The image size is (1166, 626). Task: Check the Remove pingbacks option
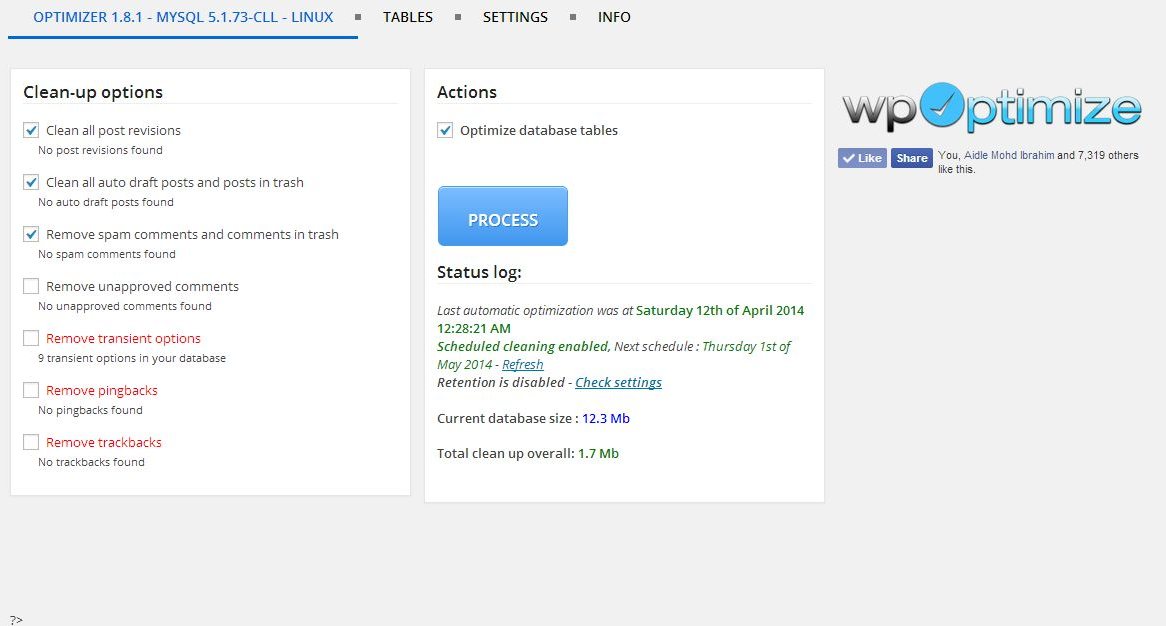click(x=30, y=390)
